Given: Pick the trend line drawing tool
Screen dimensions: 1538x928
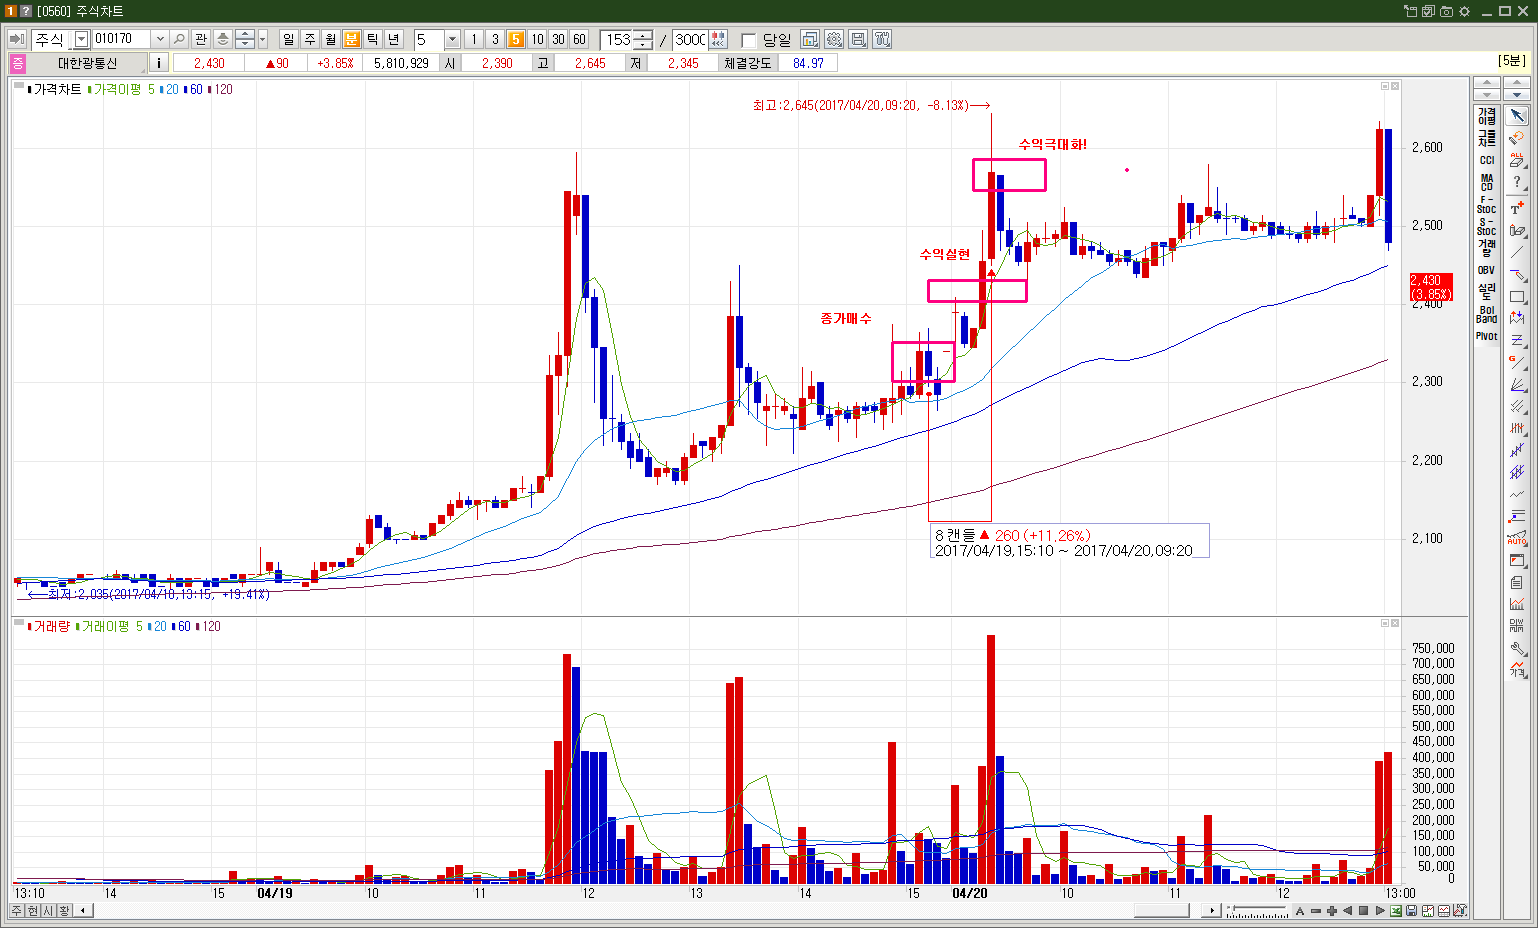Looking at the screenshot, I should click(x=1517, y=253).
